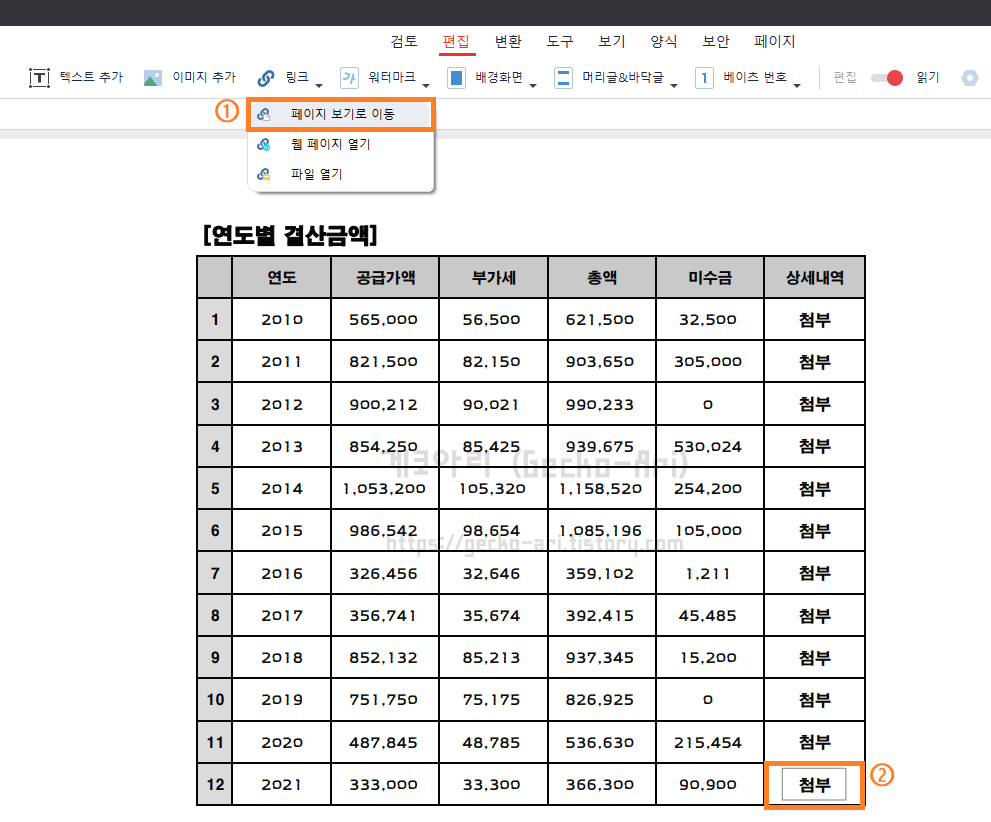This screenshot has width=991, height=822.
Task: Click the 총액 column header
Action: tap(602, 277)
